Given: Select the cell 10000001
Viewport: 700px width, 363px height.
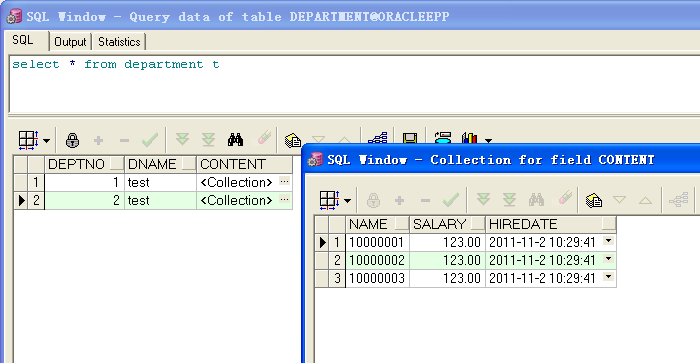Looking at the screenshot, I should click(377, 242).
